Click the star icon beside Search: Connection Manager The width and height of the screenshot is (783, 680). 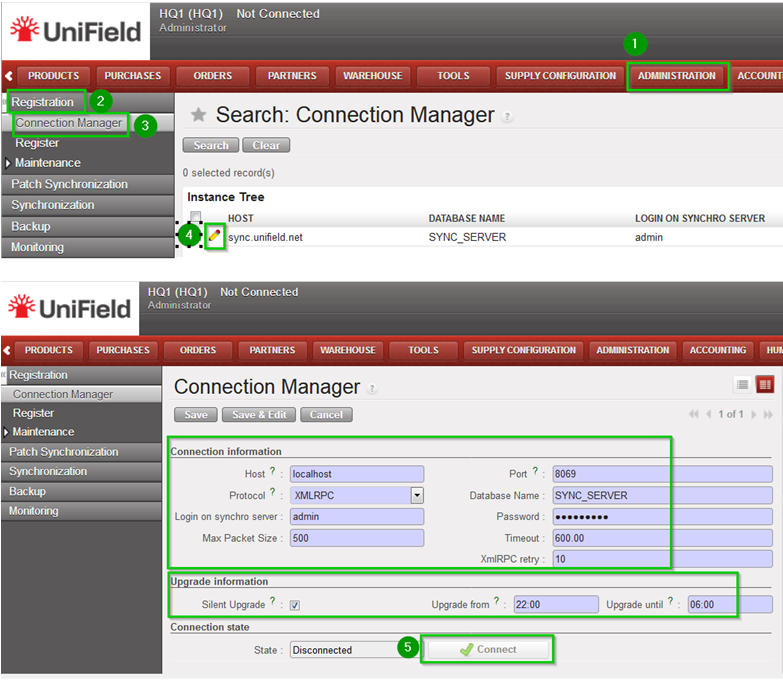click(198, 115)
